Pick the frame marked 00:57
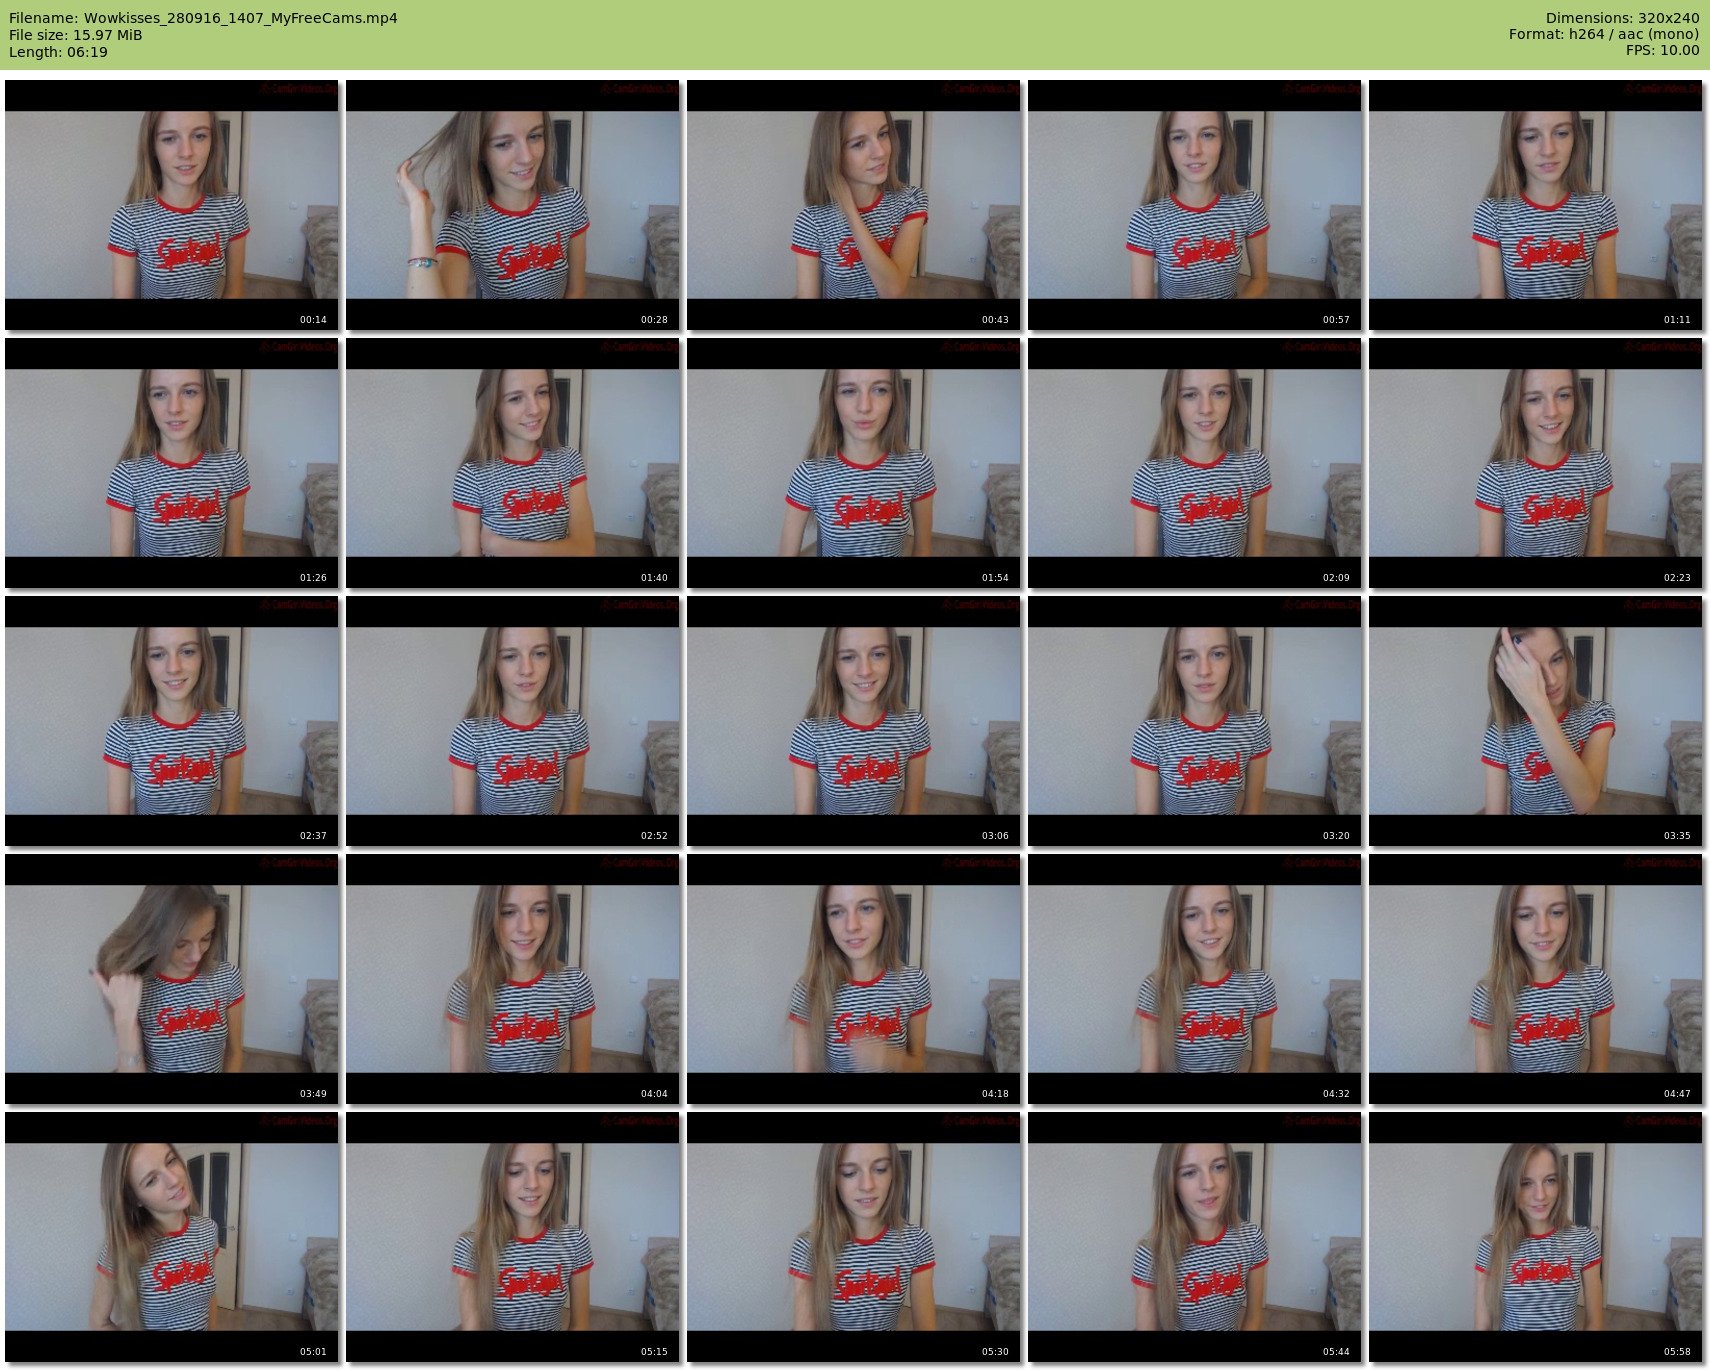The image size is (1710, 1370). (1195, 205)
